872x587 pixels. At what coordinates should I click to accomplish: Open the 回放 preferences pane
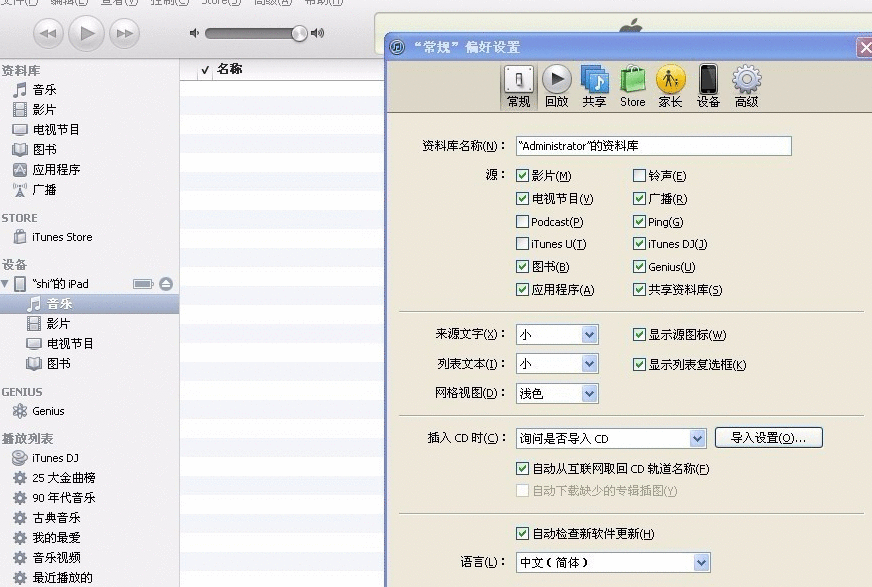[x=556, y=84]
